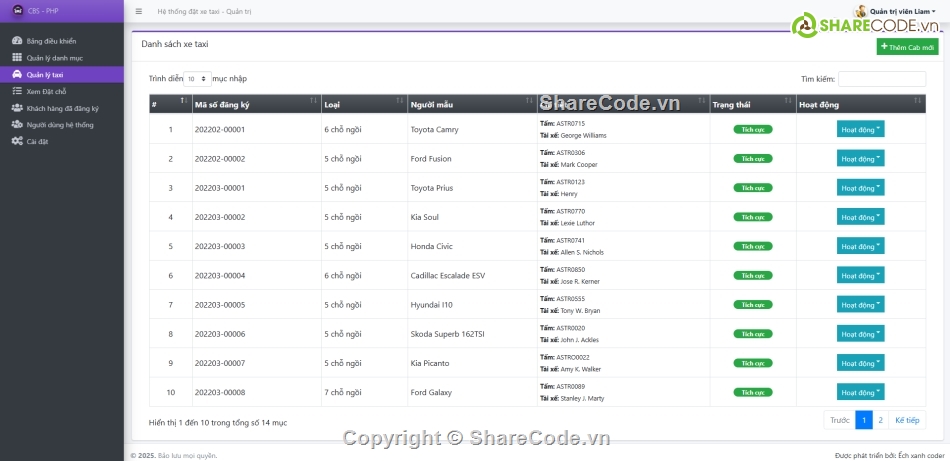Sort by Trạng thái column arrows
This screenshot has height=461, width=950.
(788, 101)
